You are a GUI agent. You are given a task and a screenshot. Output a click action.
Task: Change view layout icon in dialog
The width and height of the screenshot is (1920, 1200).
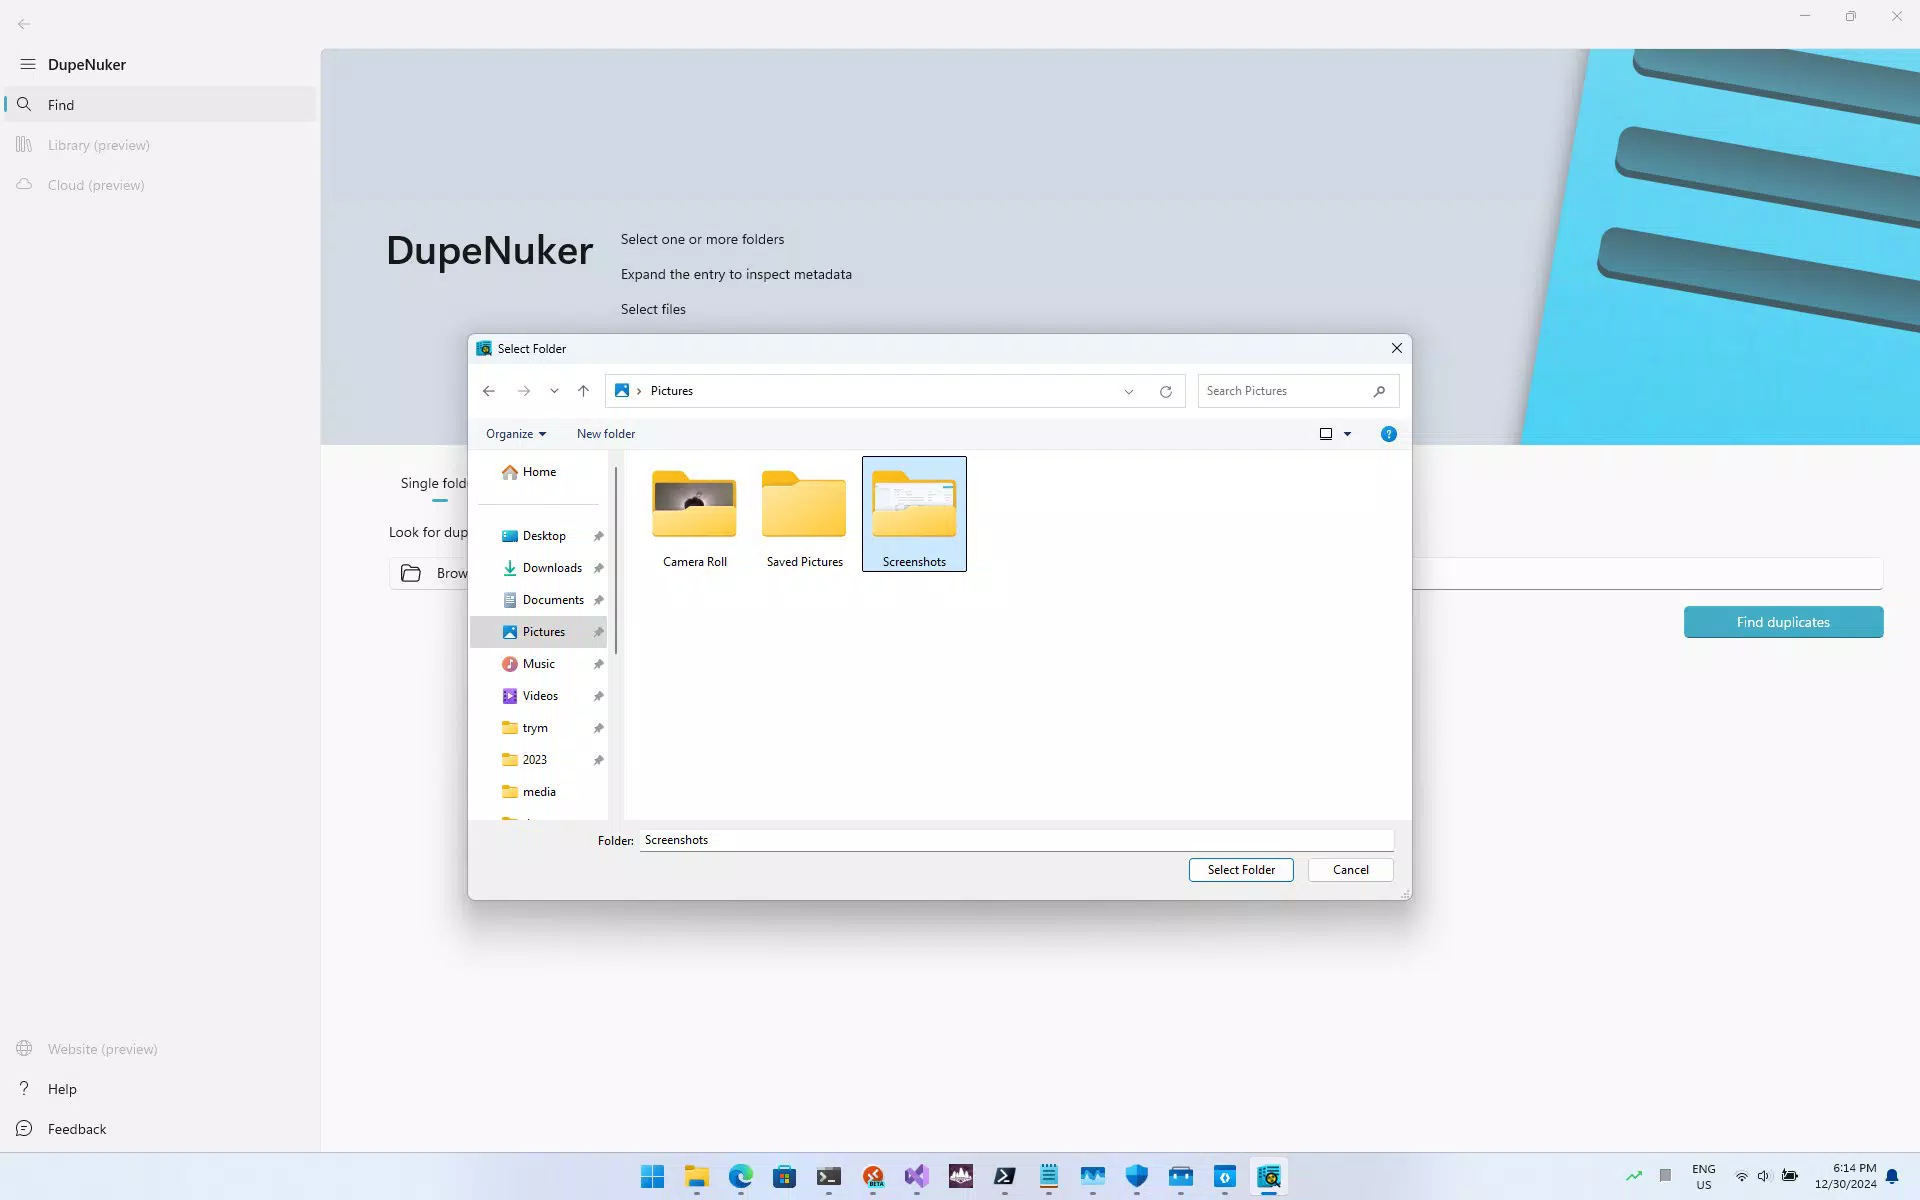coord(1326,434)
